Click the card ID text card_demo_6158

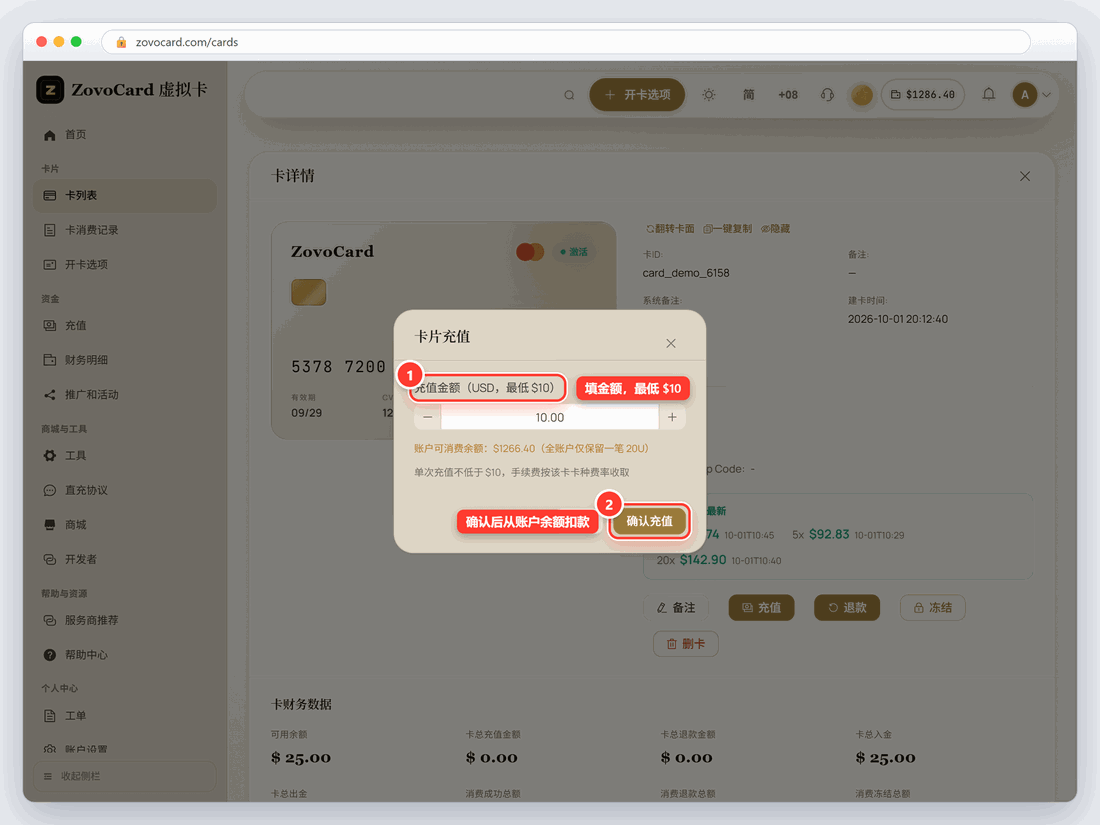coord(686,273)
